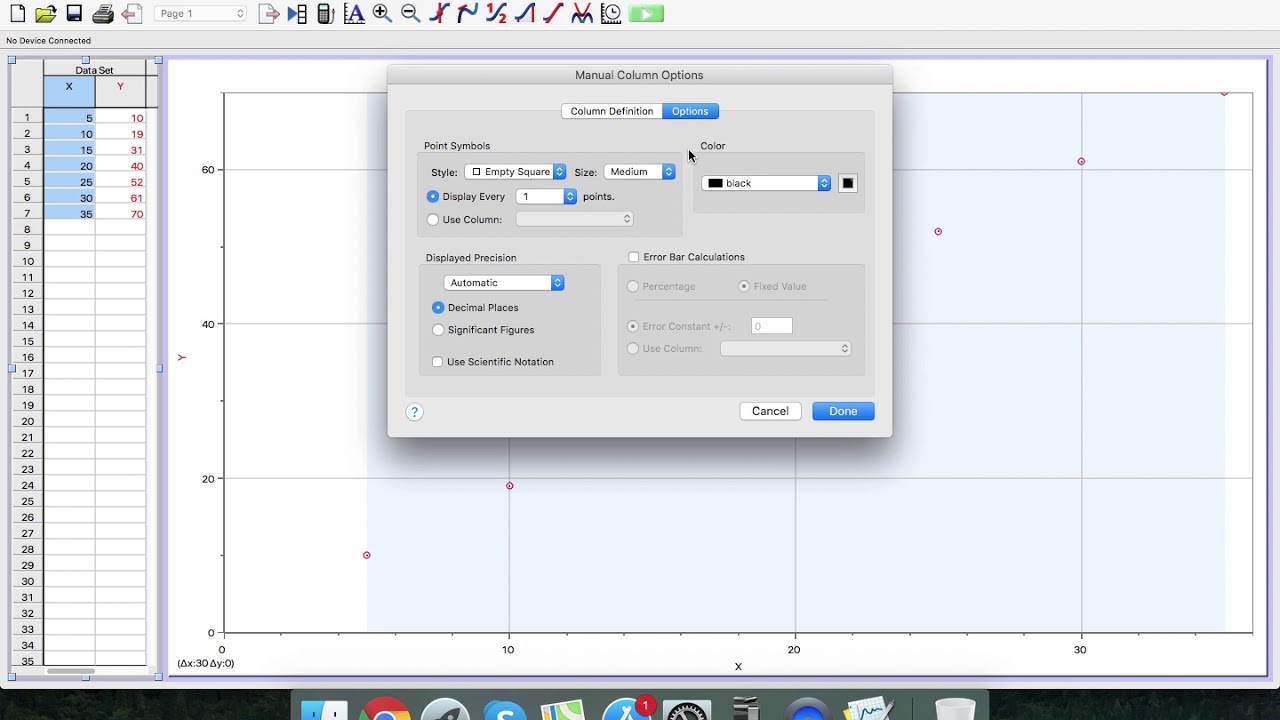Open Point Symbols Use Column dropdown
Screen dimensions: 1280x720
pos(574,219)
